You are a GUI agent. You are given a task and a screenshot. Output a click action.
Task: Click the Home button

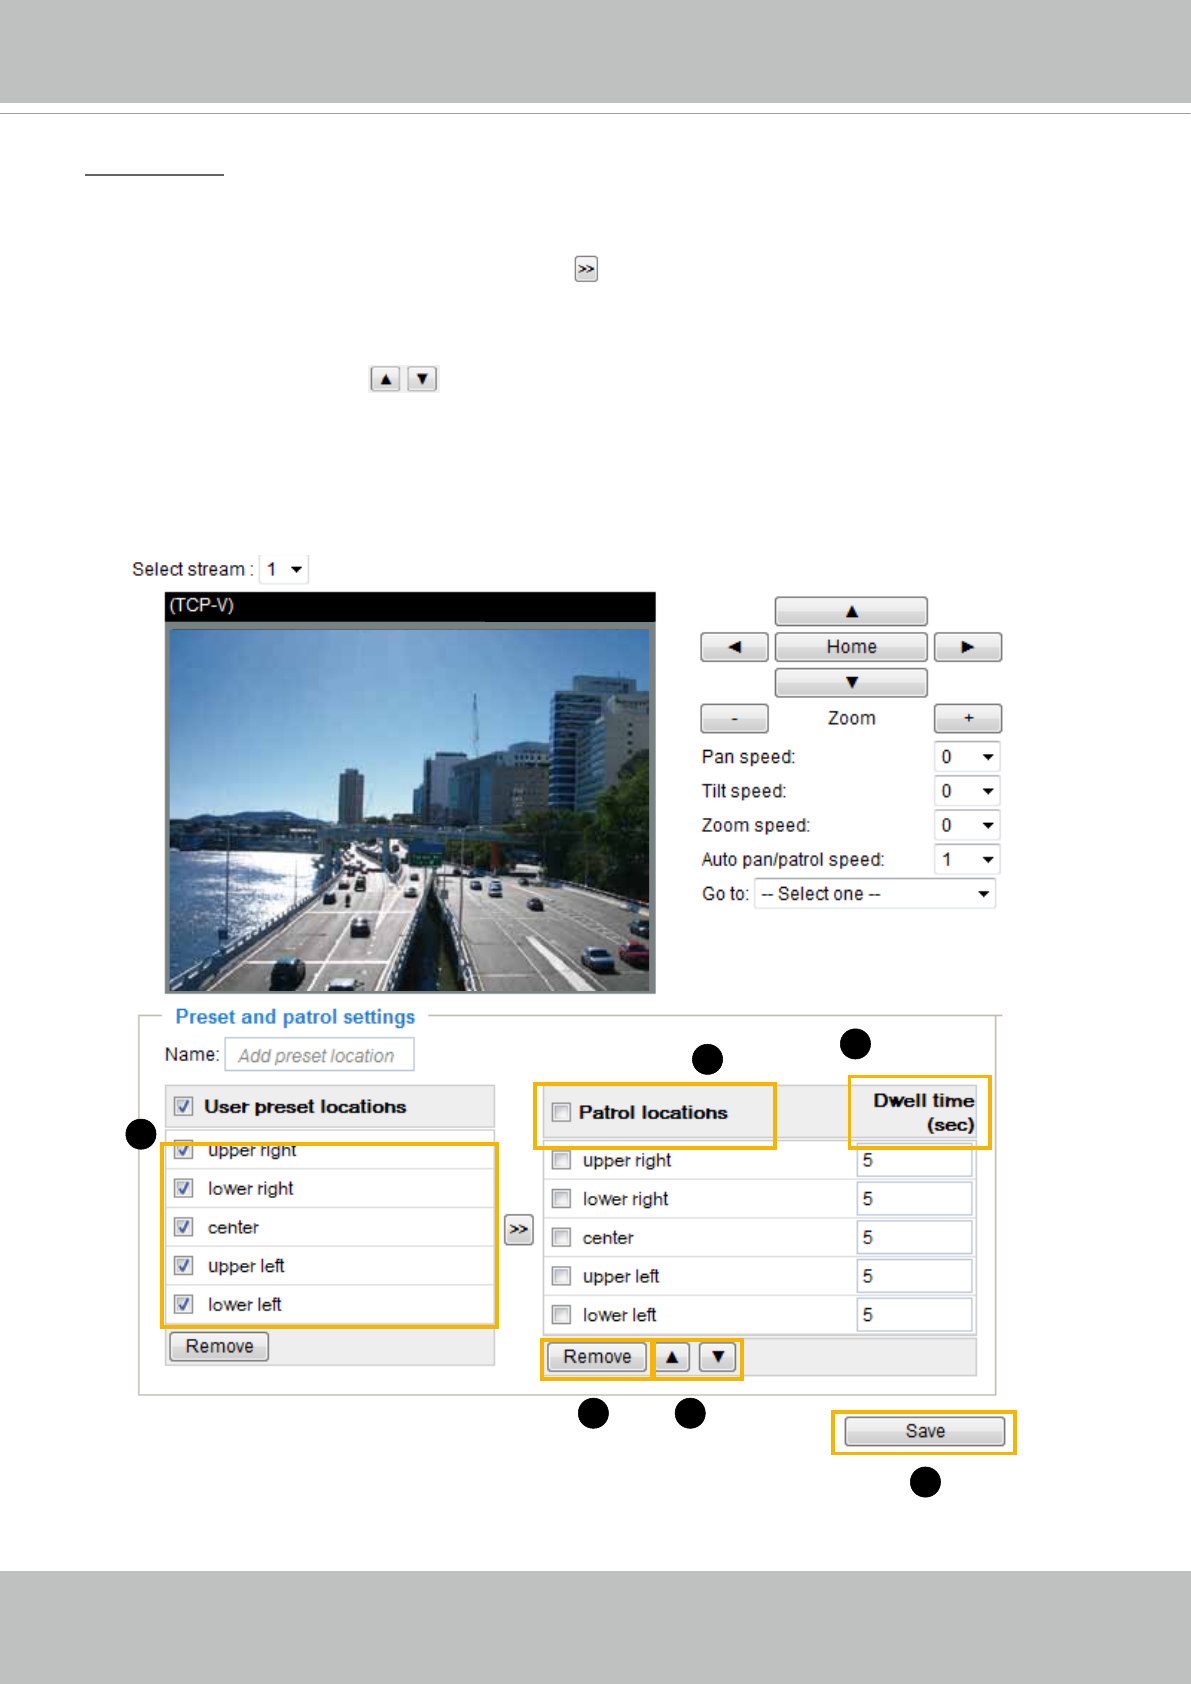tap(851, 647)
